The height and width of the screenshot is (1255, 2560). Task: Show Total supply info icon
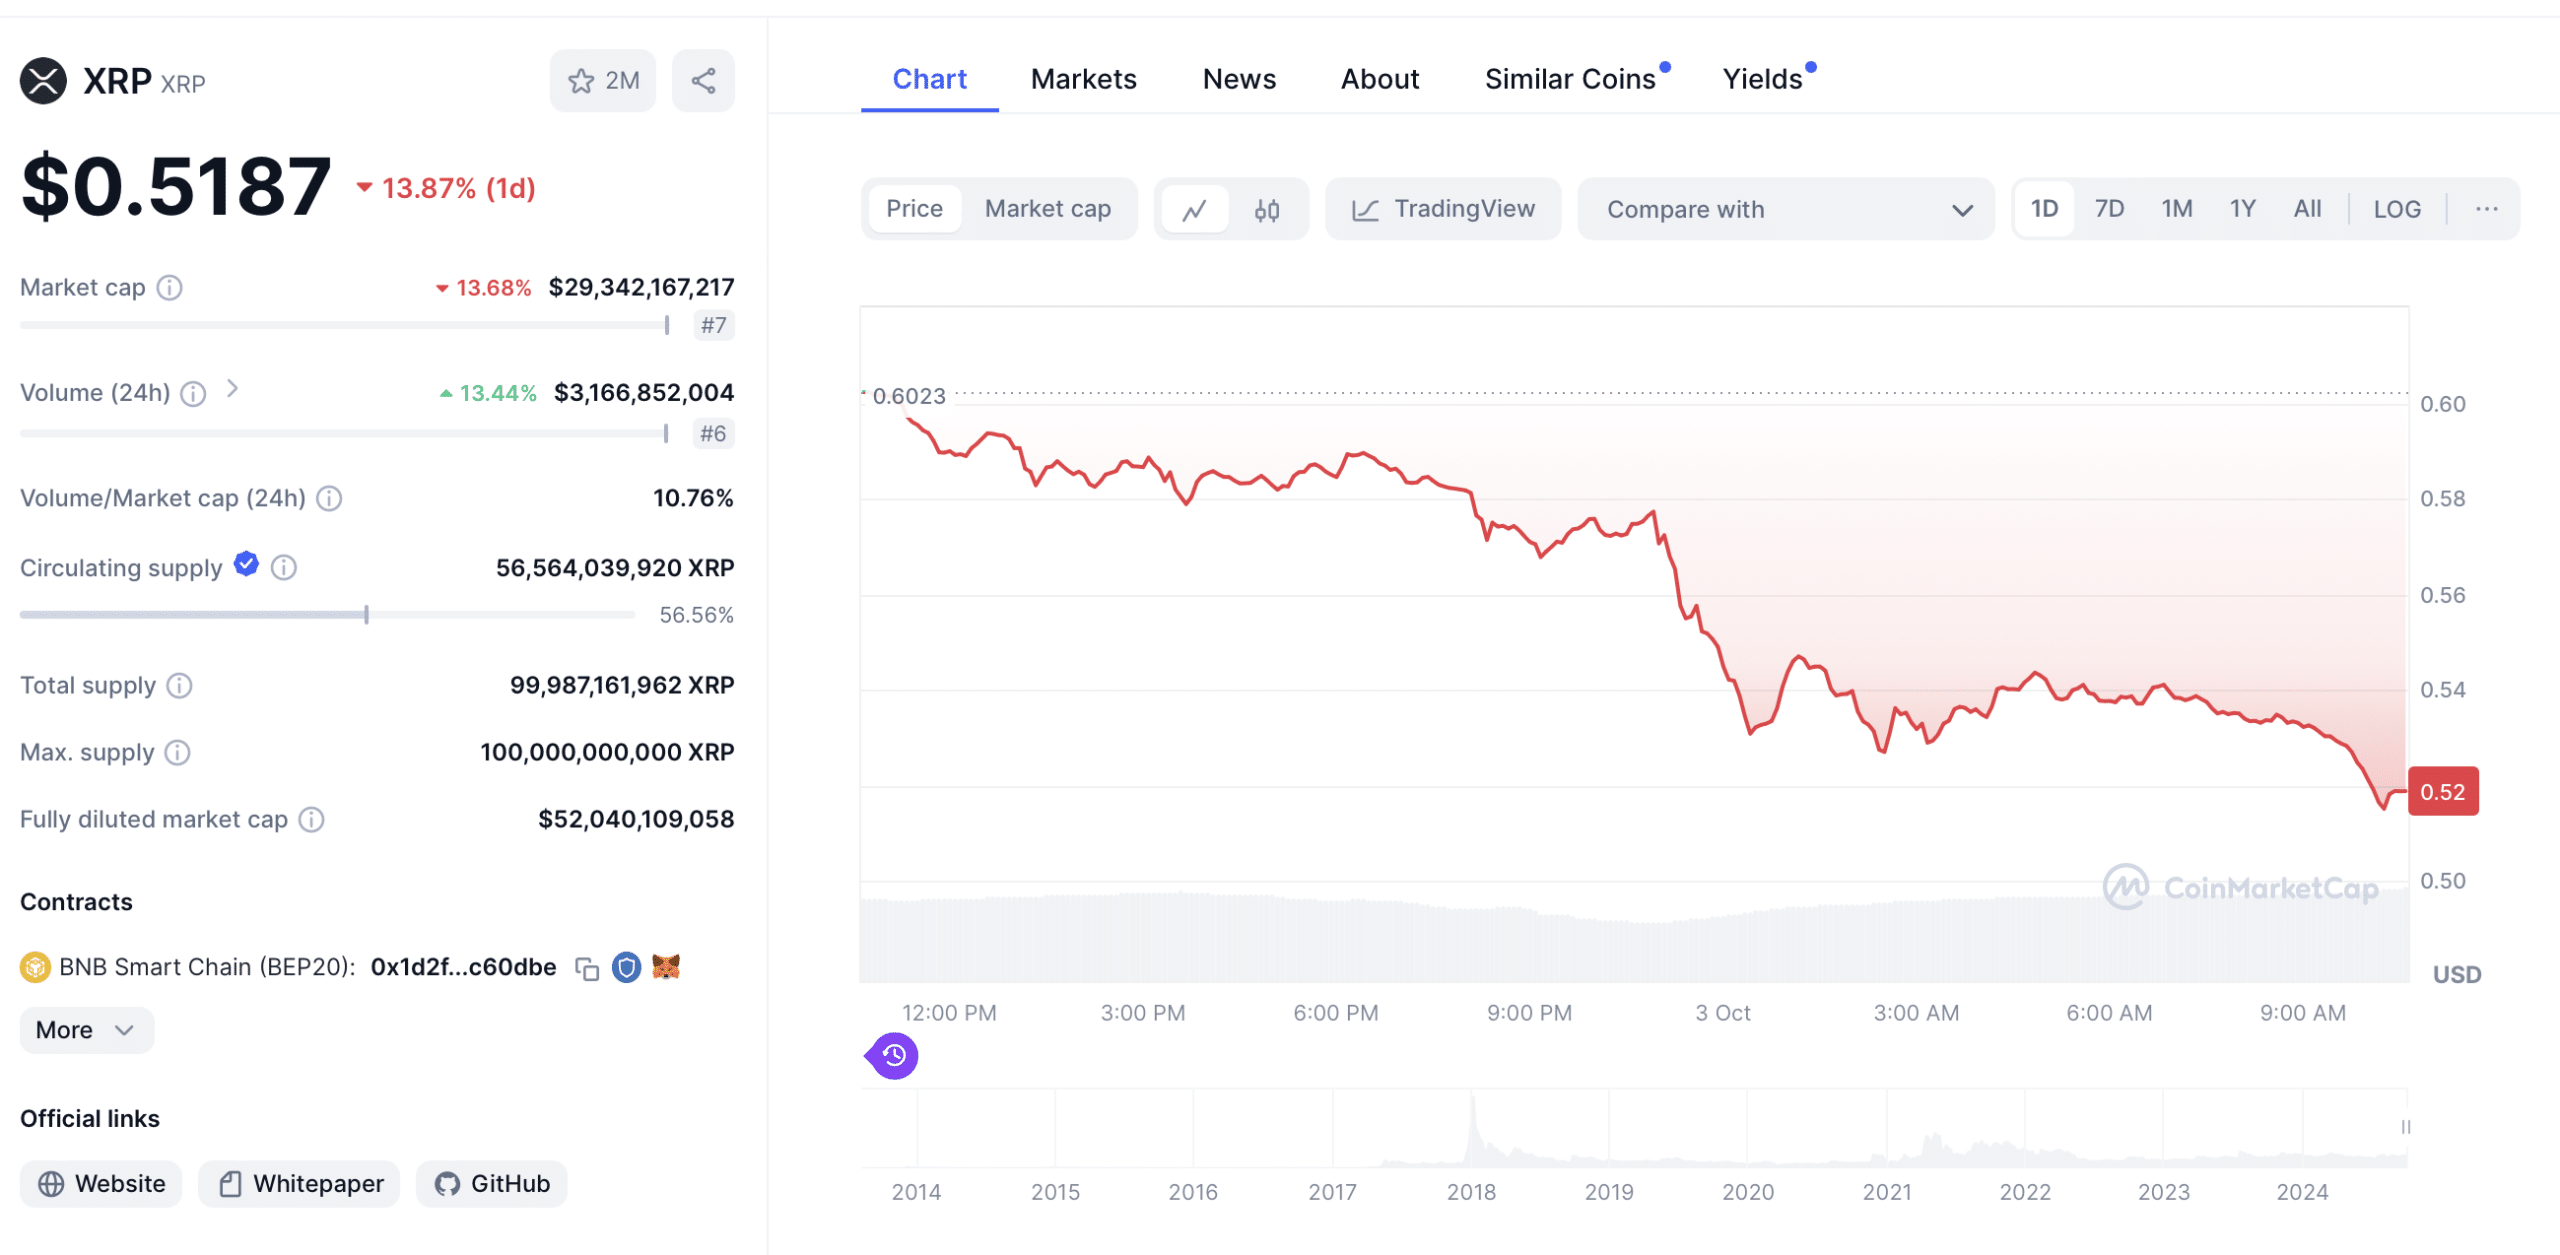[x=179, y=686]
